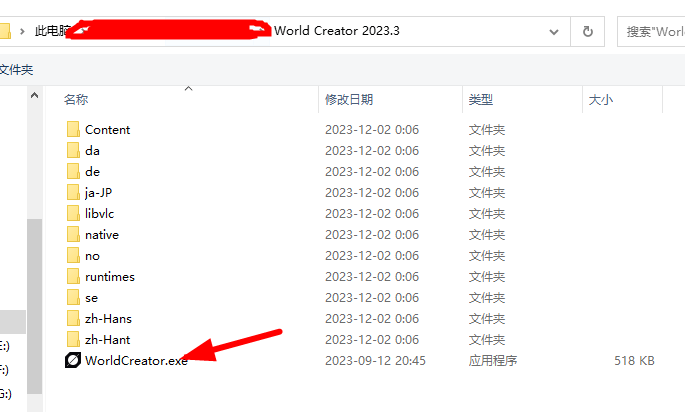Click World Creator 2023.3 in address bar
The image size is (685, 412).
[336, 31]
